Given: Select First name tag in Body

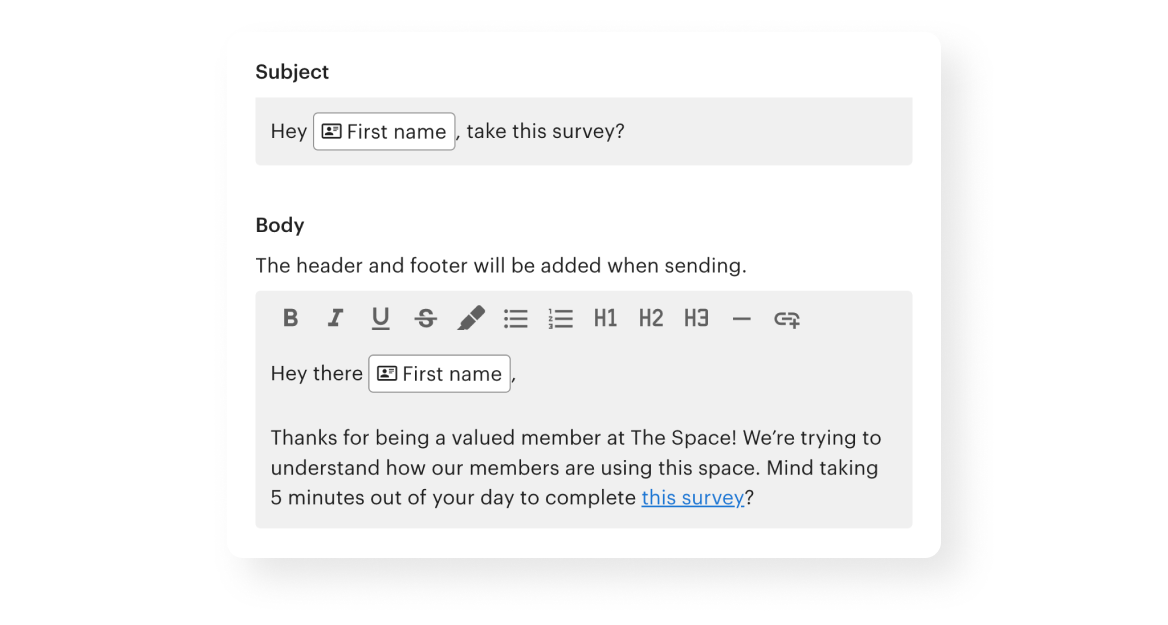Looking at the screenshot, I should pyautogui.click(x=451, y=373).
